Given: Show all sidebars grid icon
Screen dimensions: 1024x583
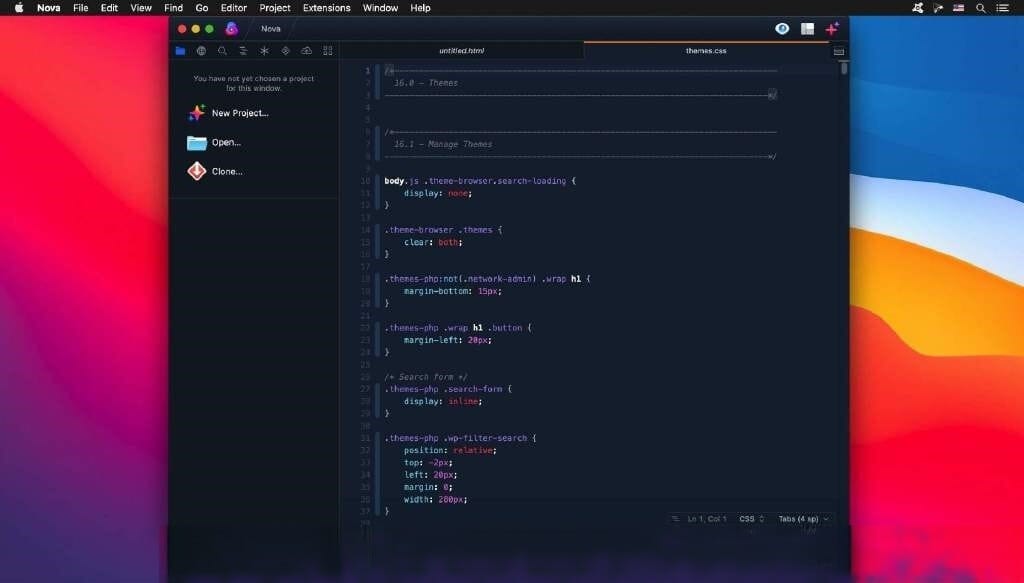Looking at the screenshot, I should 328,51.
